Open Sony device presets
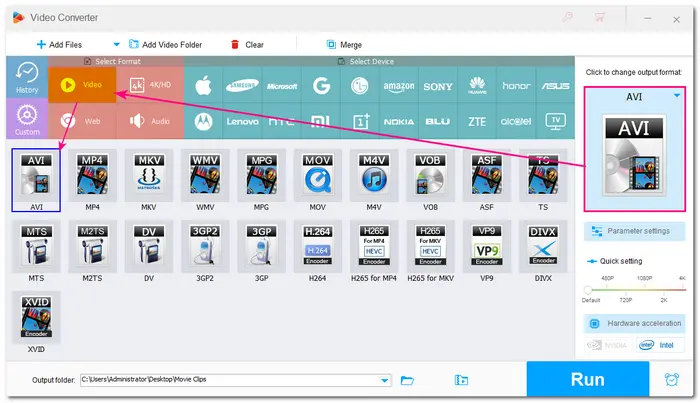 coord(438,85)
